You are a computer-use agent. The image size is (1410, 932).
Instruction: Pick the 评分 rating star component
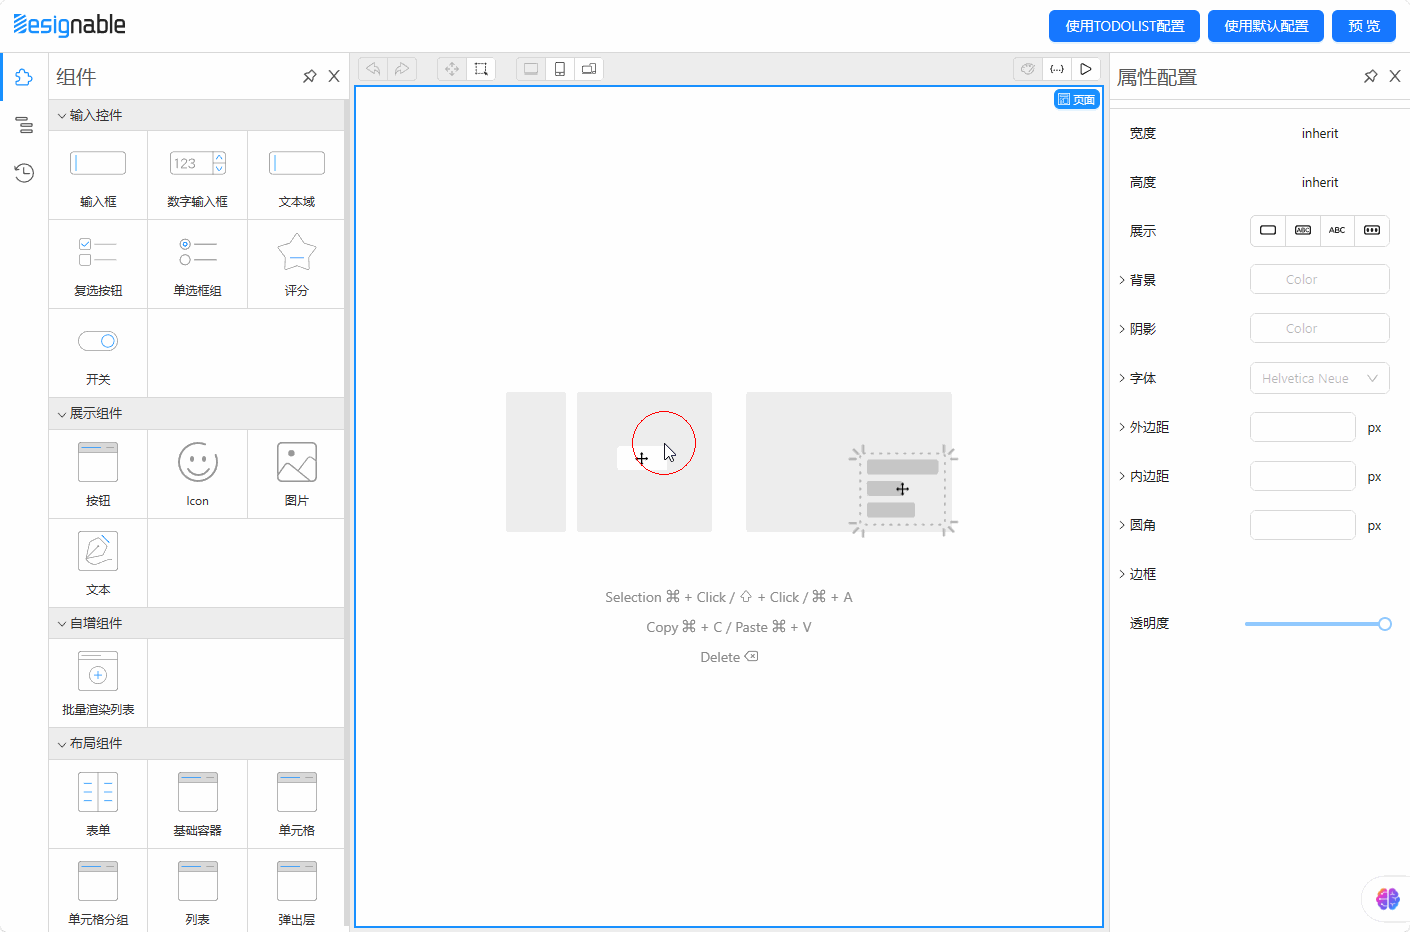pyautogui.click(x=296, y=264)
